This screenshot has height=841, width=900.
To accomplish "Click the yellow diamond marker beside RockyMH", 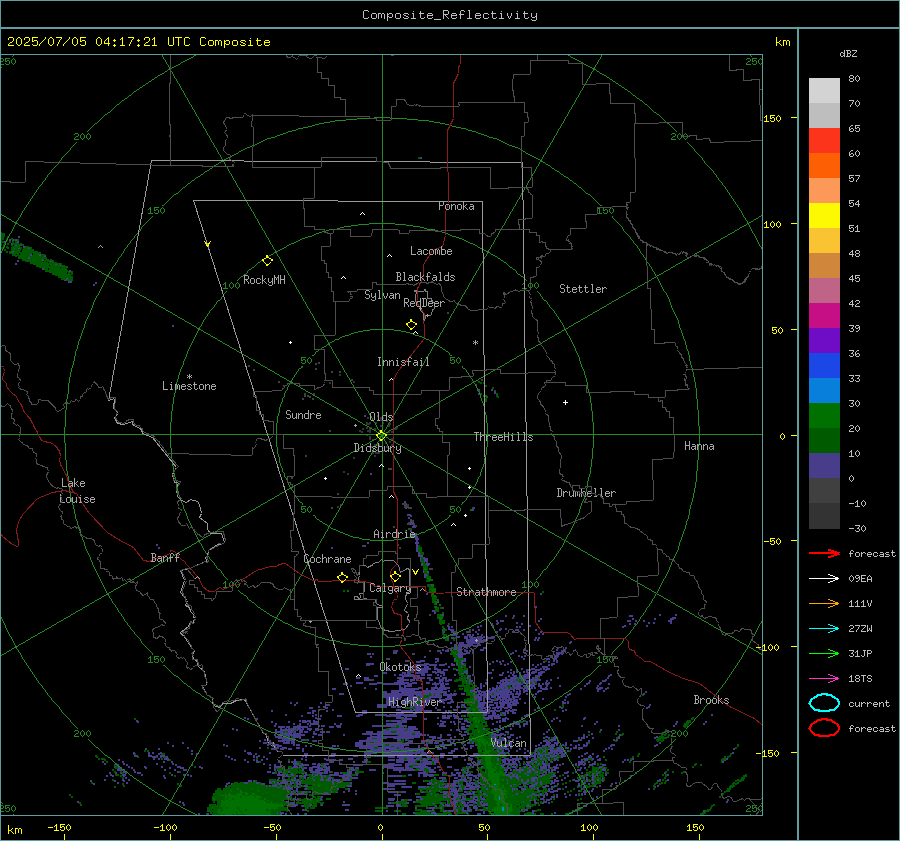I will pyautogui.click(x=267, y=261).
